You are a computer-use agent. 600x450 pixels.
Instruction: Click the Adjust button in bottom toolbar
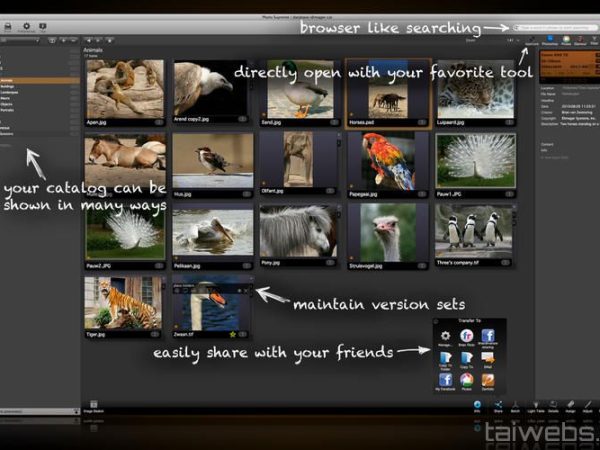coord(588,406)
